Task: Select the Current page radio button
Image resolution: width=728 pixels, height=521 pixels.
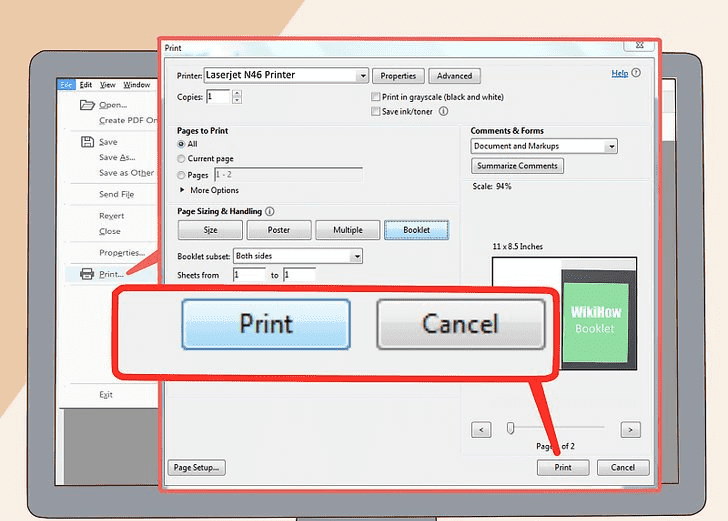Action: coord(181,159)
